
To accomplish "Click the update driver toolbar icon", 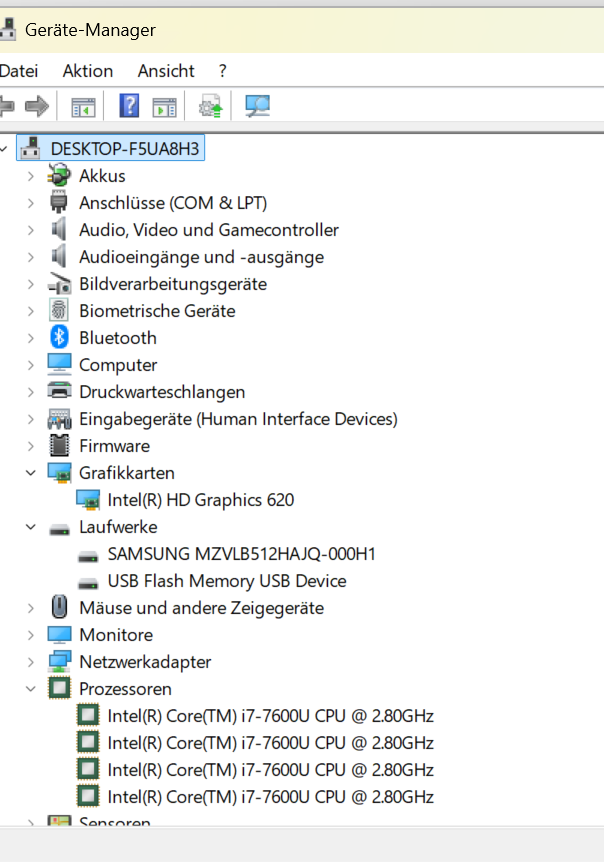I will (210, 106).
